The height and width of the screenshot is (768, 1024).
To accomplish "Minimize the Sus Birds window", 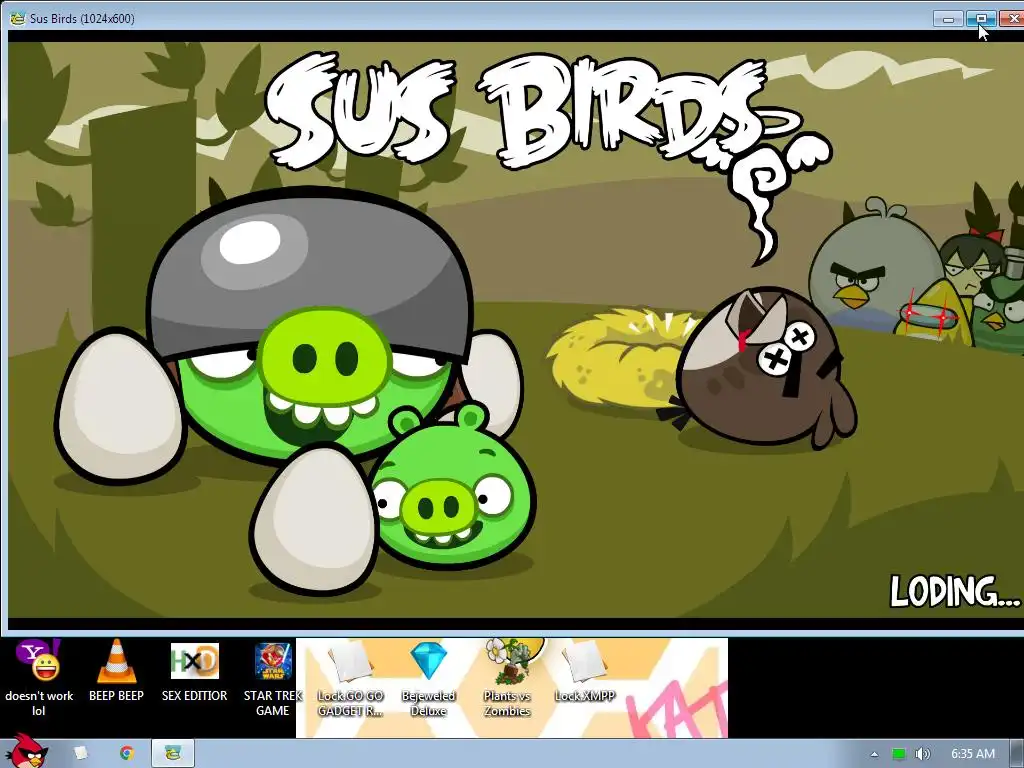I will click(948, 19).
